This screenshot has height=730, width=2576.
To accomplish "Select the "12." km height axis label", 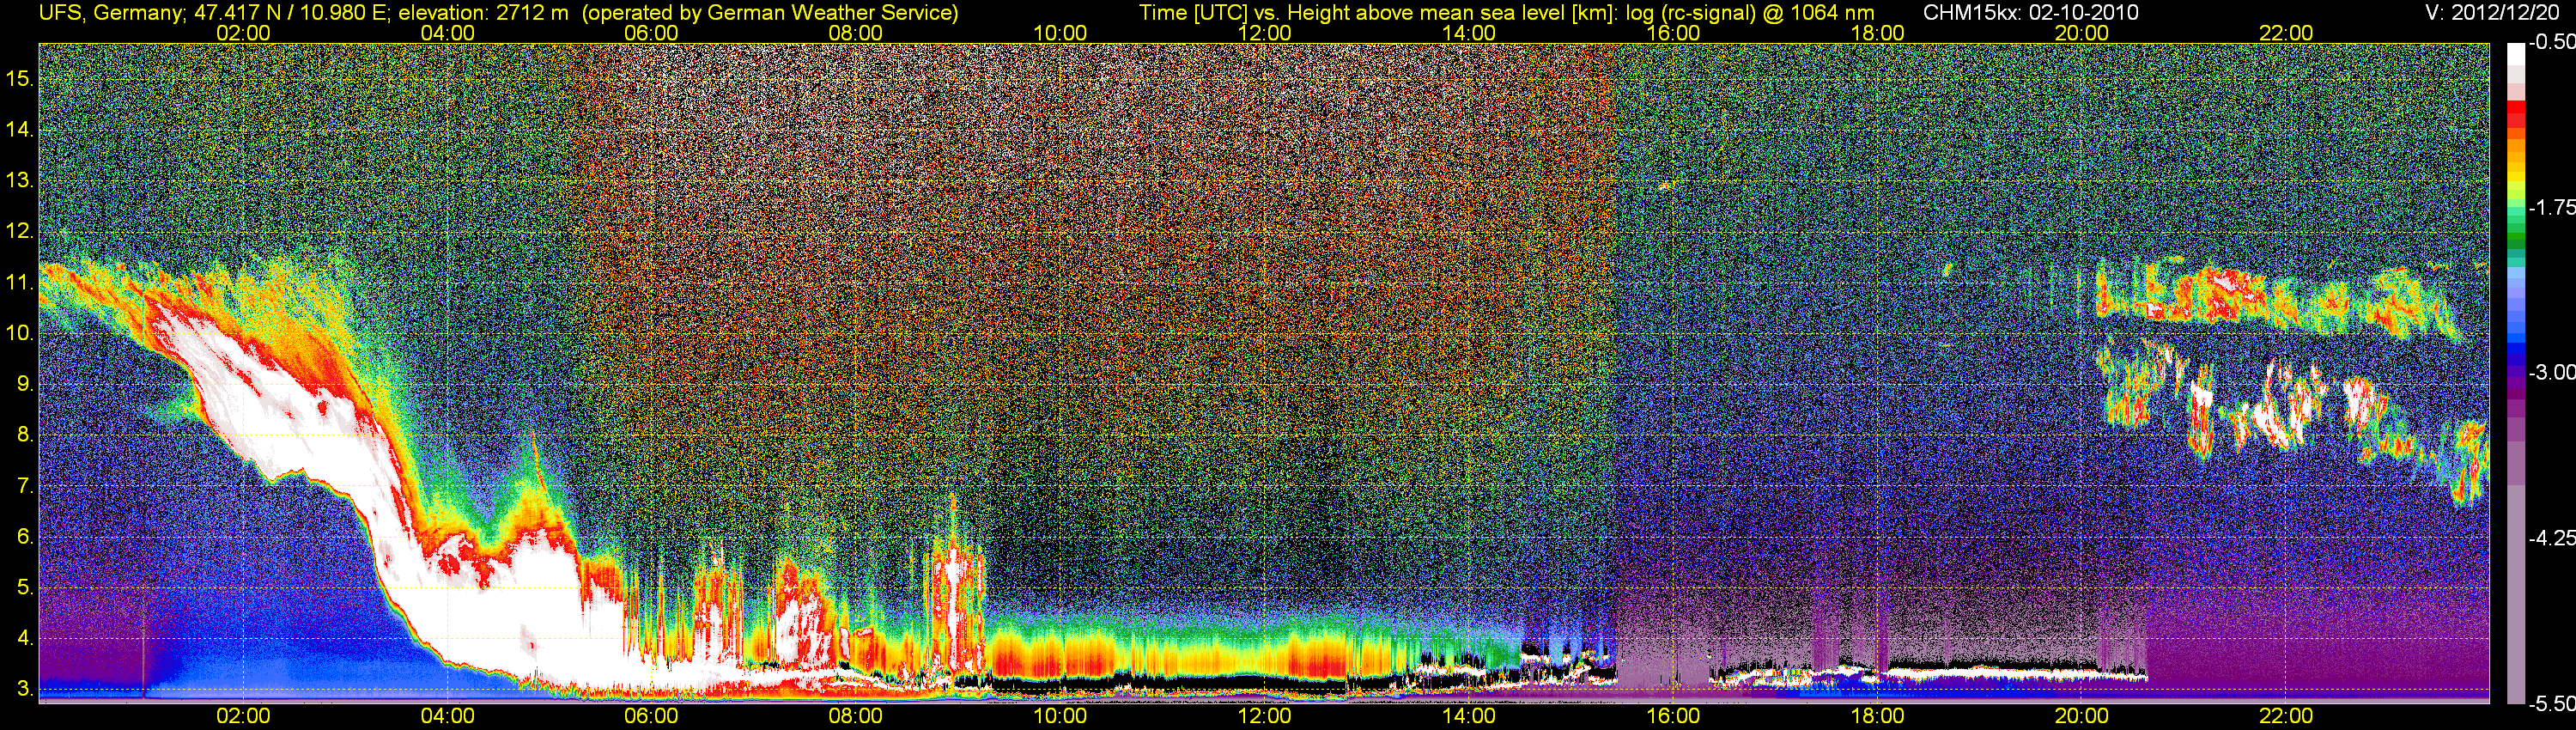I will [x=20, y=231].
